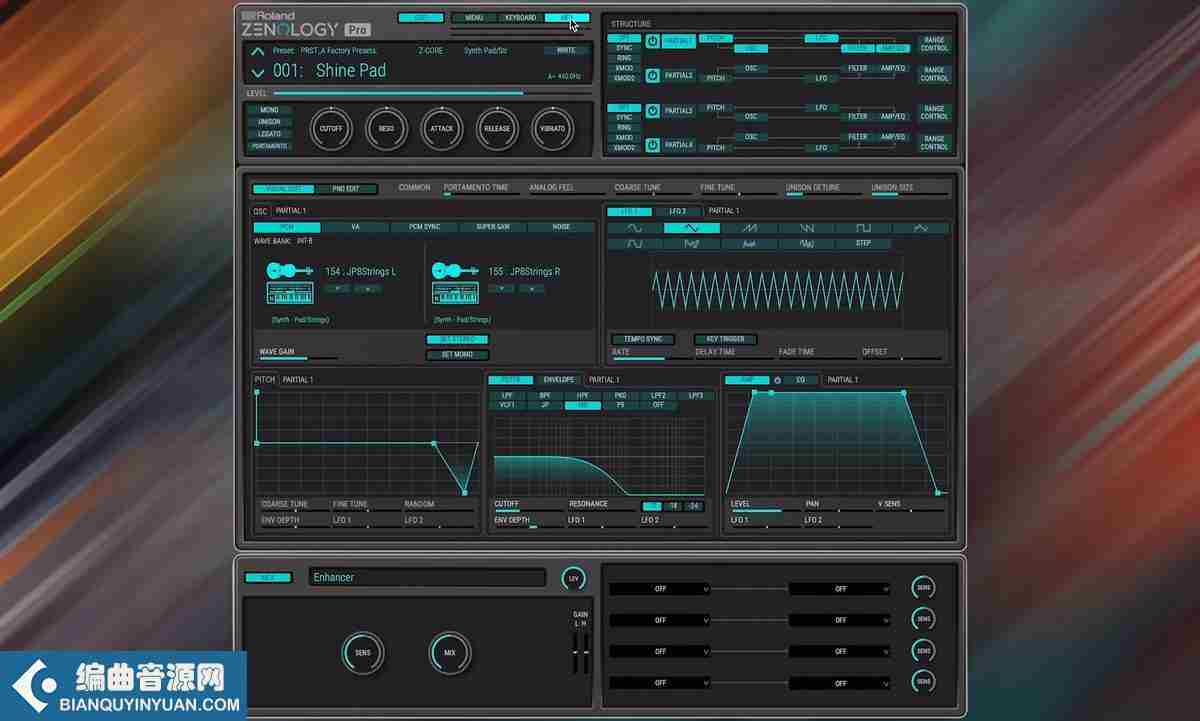Click the 155 JP8Strings R instrument icon
The height and width of the screenshot is (721, 1200).
454,282
